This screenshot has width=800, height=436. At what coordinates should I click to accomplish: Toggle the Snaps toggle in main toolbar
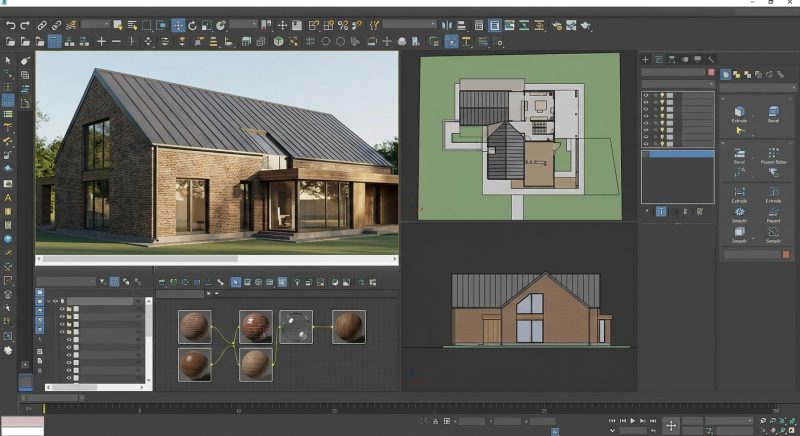pos(314,25)
